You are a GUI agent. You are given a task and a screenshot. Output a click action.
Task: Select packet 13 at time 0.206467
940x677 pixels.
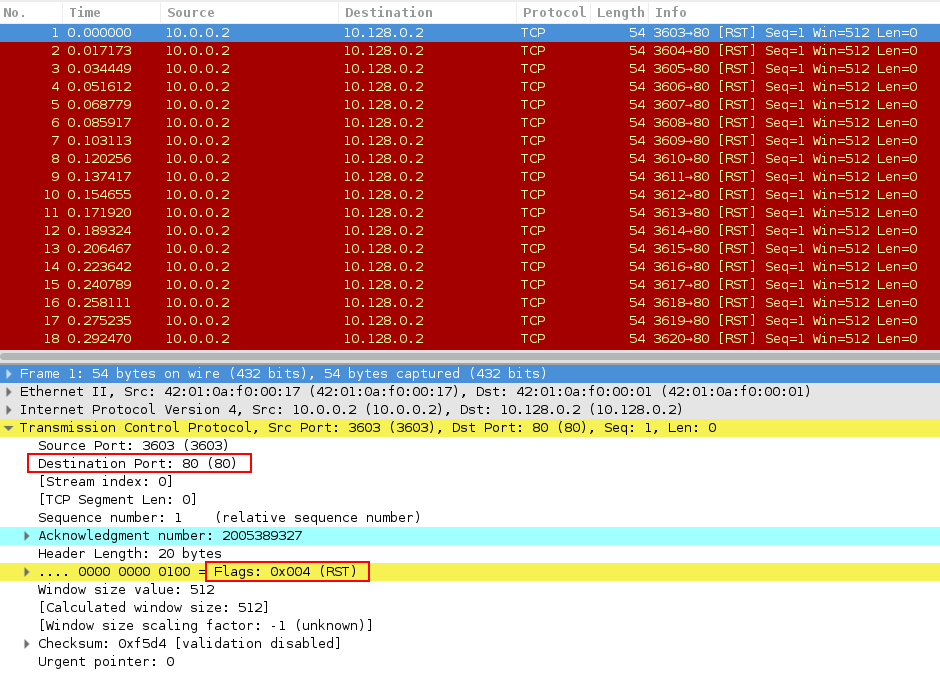(x=470, y=248)
